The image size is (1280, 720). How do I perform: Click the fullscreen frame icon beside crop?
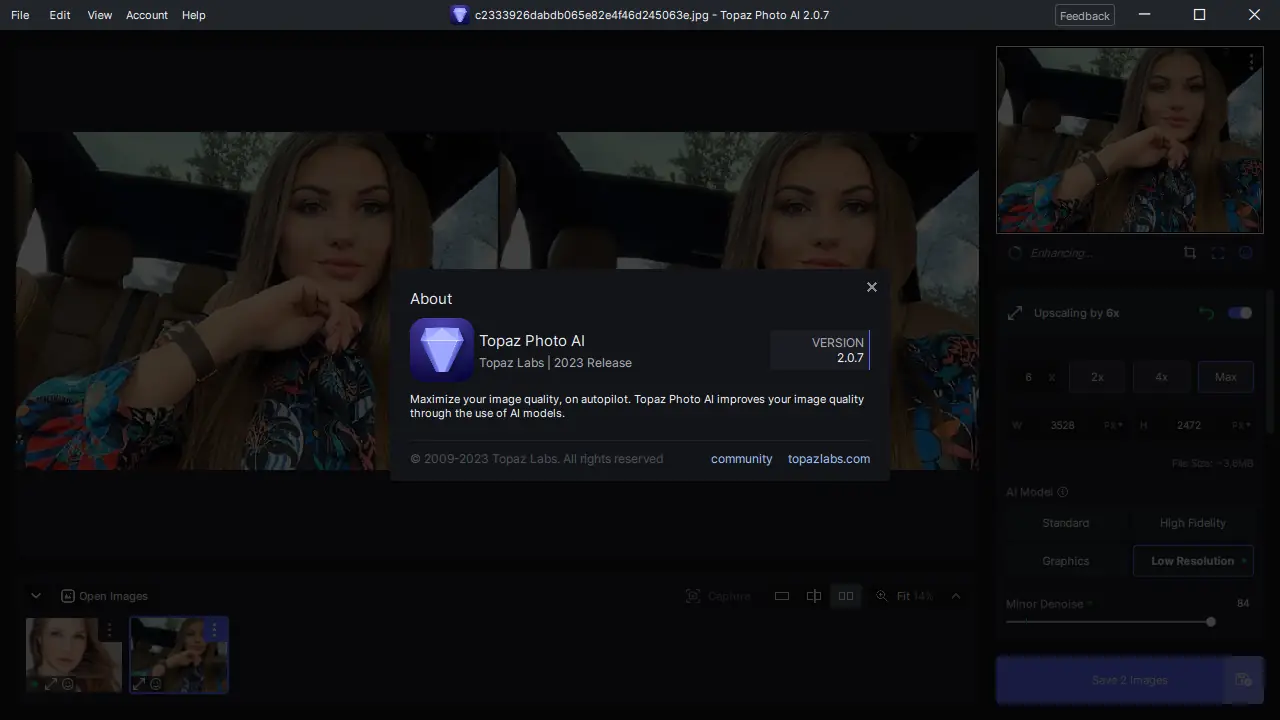[1218, 253]
